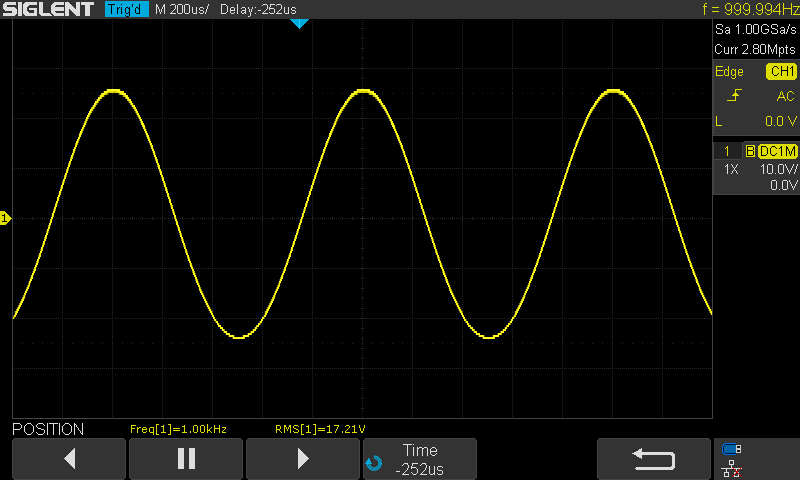The width and height of the screenshot is (800, 480).
Task: Click the DC1M coupling badge
Action: [x=778, y=151]
